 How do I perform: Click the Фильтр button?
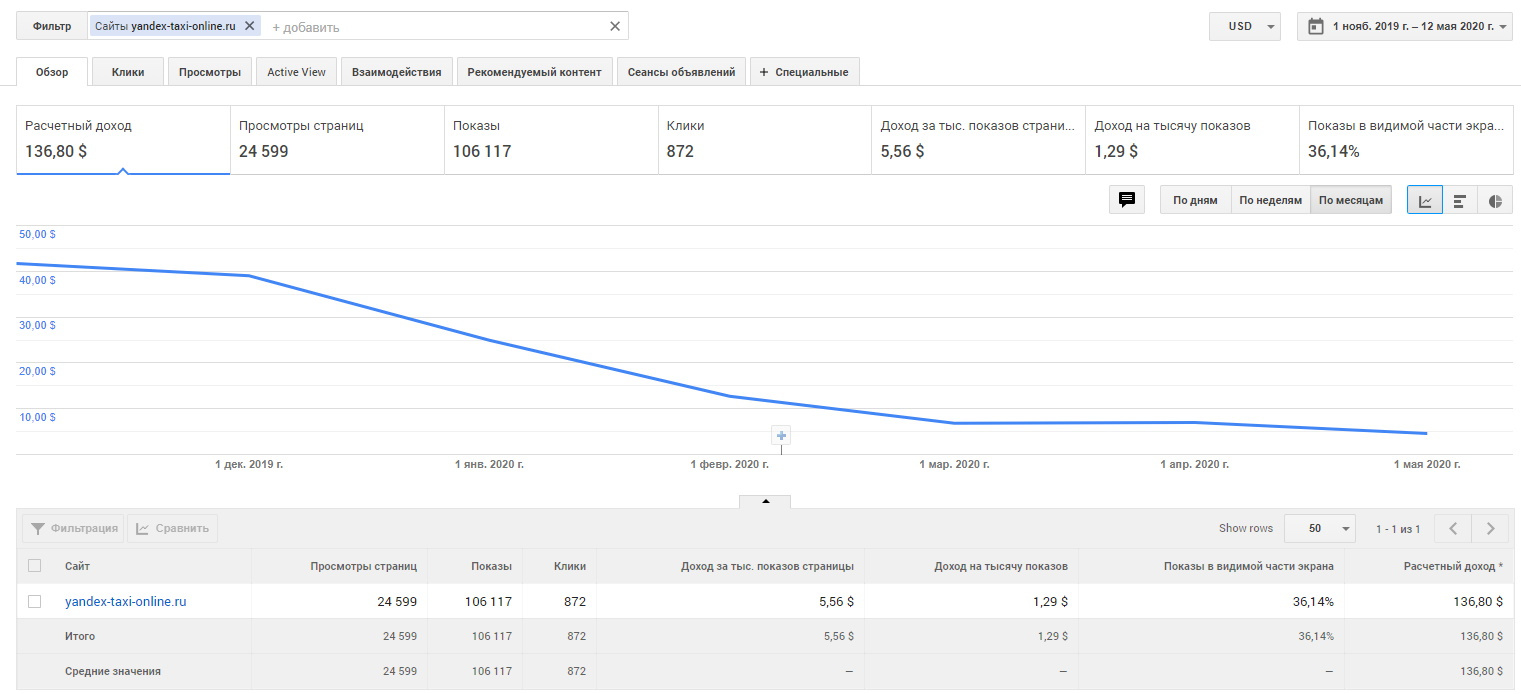point(52,26)
